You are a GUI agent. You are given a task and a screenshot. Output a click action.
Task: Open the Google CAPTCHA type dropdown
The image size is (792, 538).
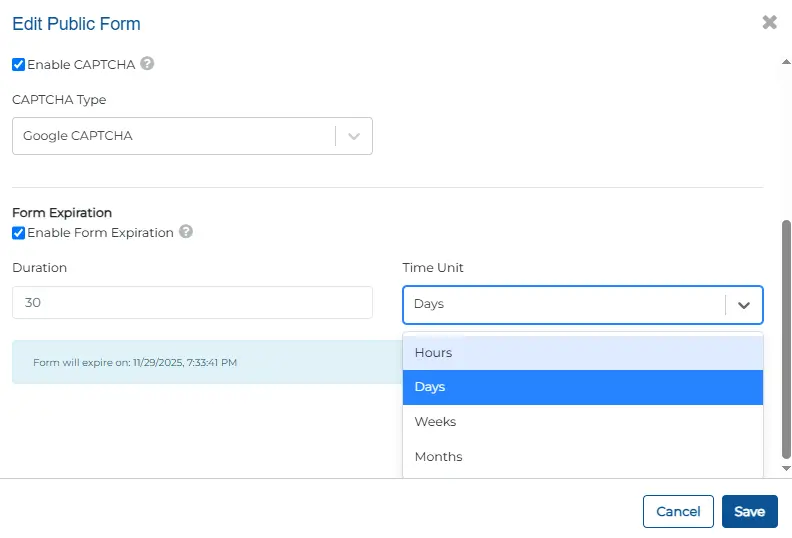175,136
